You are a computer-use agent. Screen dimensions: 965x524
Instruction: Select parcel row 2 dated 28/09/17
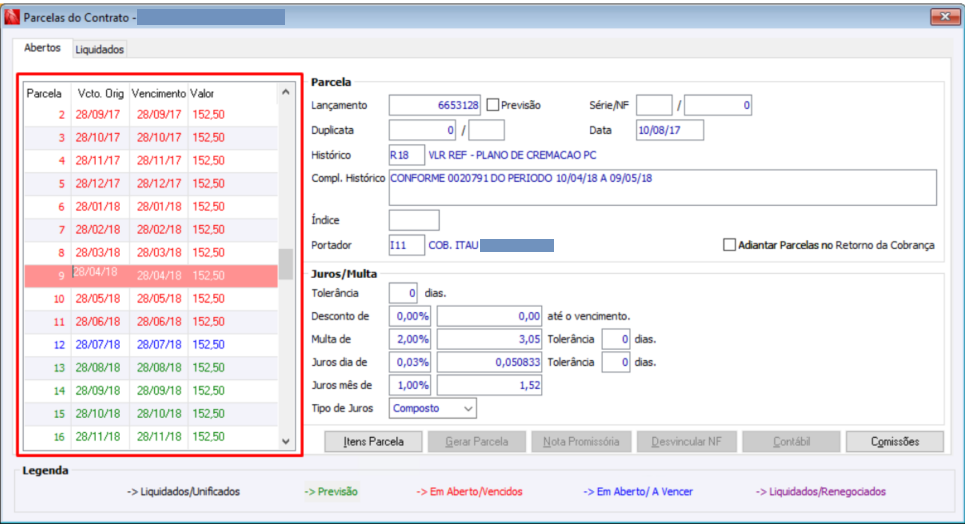point(151,115)
